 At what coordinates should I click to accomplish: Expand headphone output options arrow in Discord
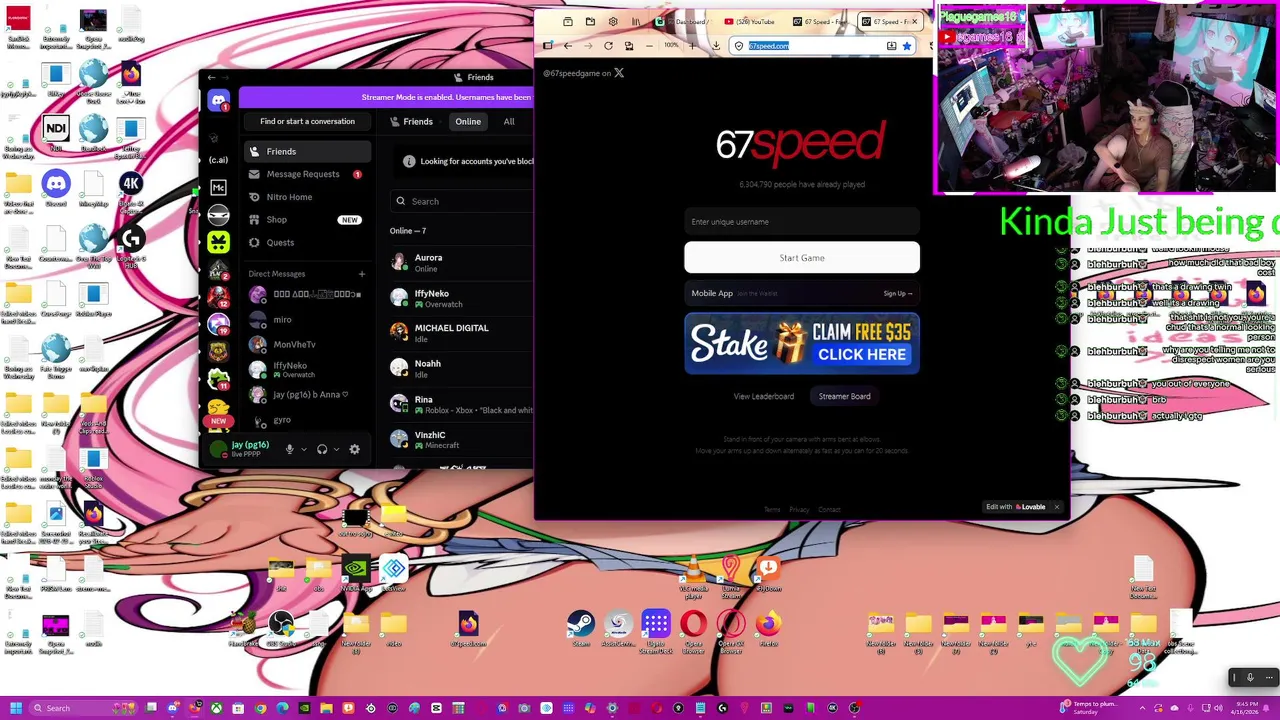click(x=336, y=449)
